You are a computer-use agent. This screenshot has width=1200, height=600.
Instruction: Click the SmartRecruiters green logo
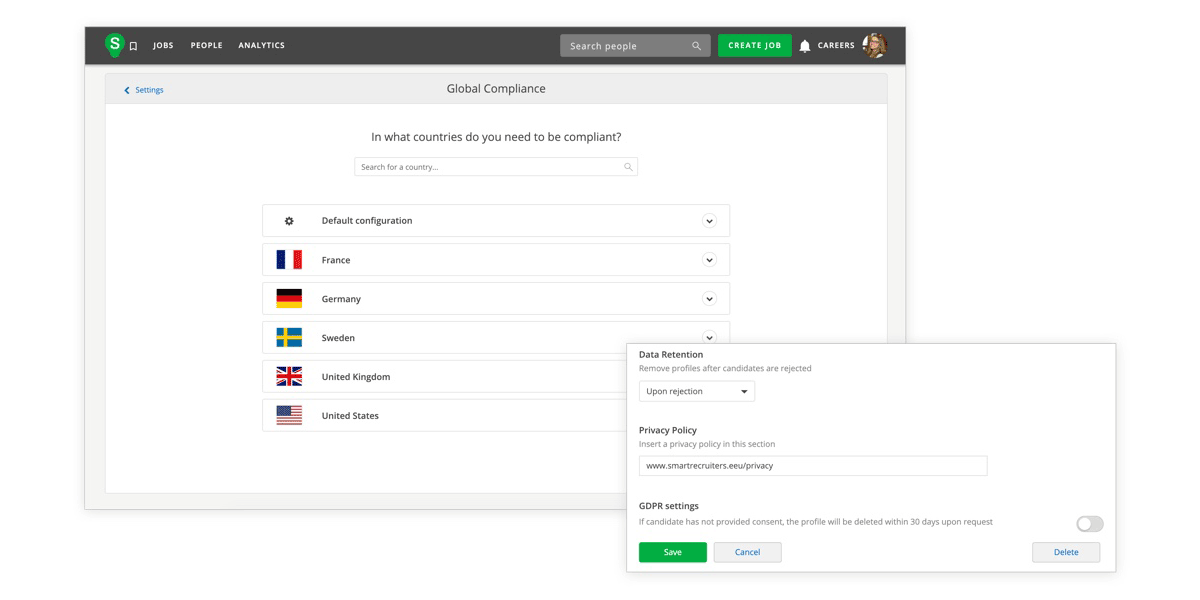pos(115,44)
